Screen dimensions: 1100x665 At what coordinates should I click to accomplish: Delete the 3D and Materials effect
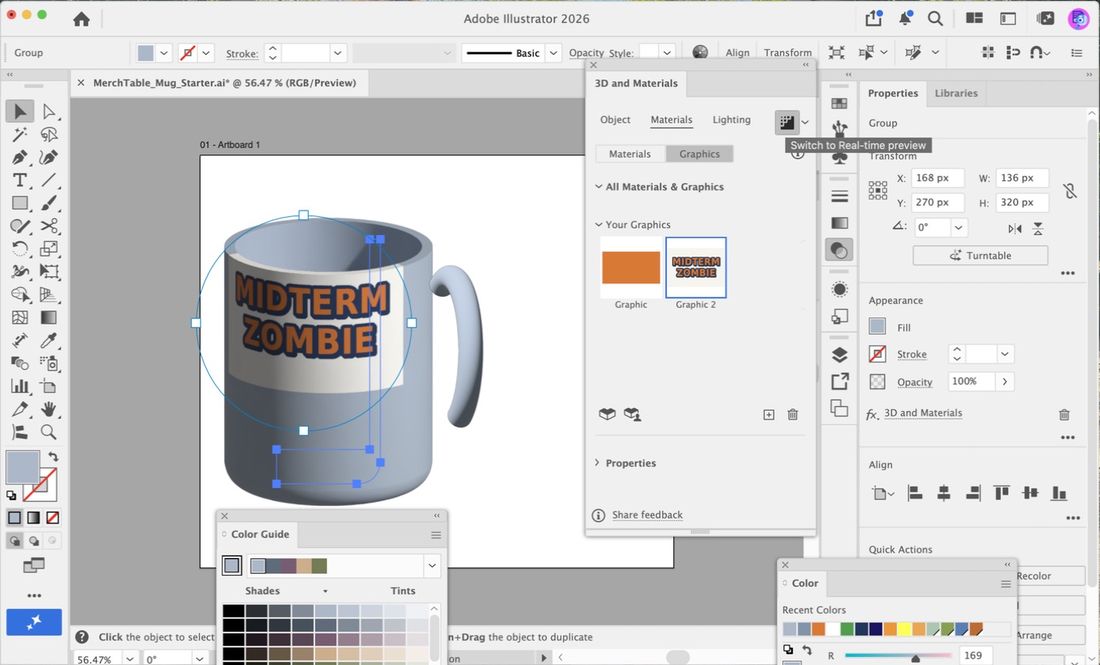click(x=1064, y=414)
